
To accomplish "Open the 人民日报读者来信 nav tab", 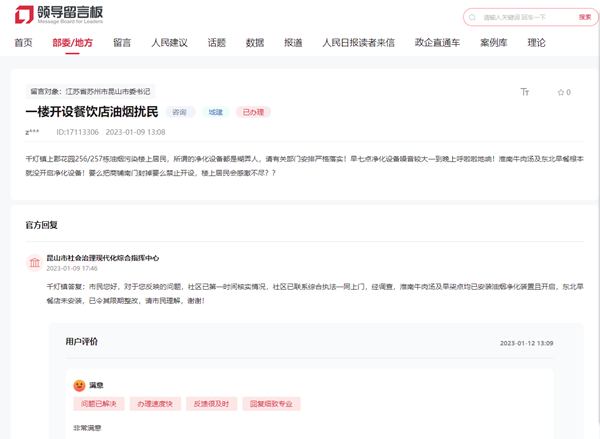I will pyautogui.click(x=358, y=43).
